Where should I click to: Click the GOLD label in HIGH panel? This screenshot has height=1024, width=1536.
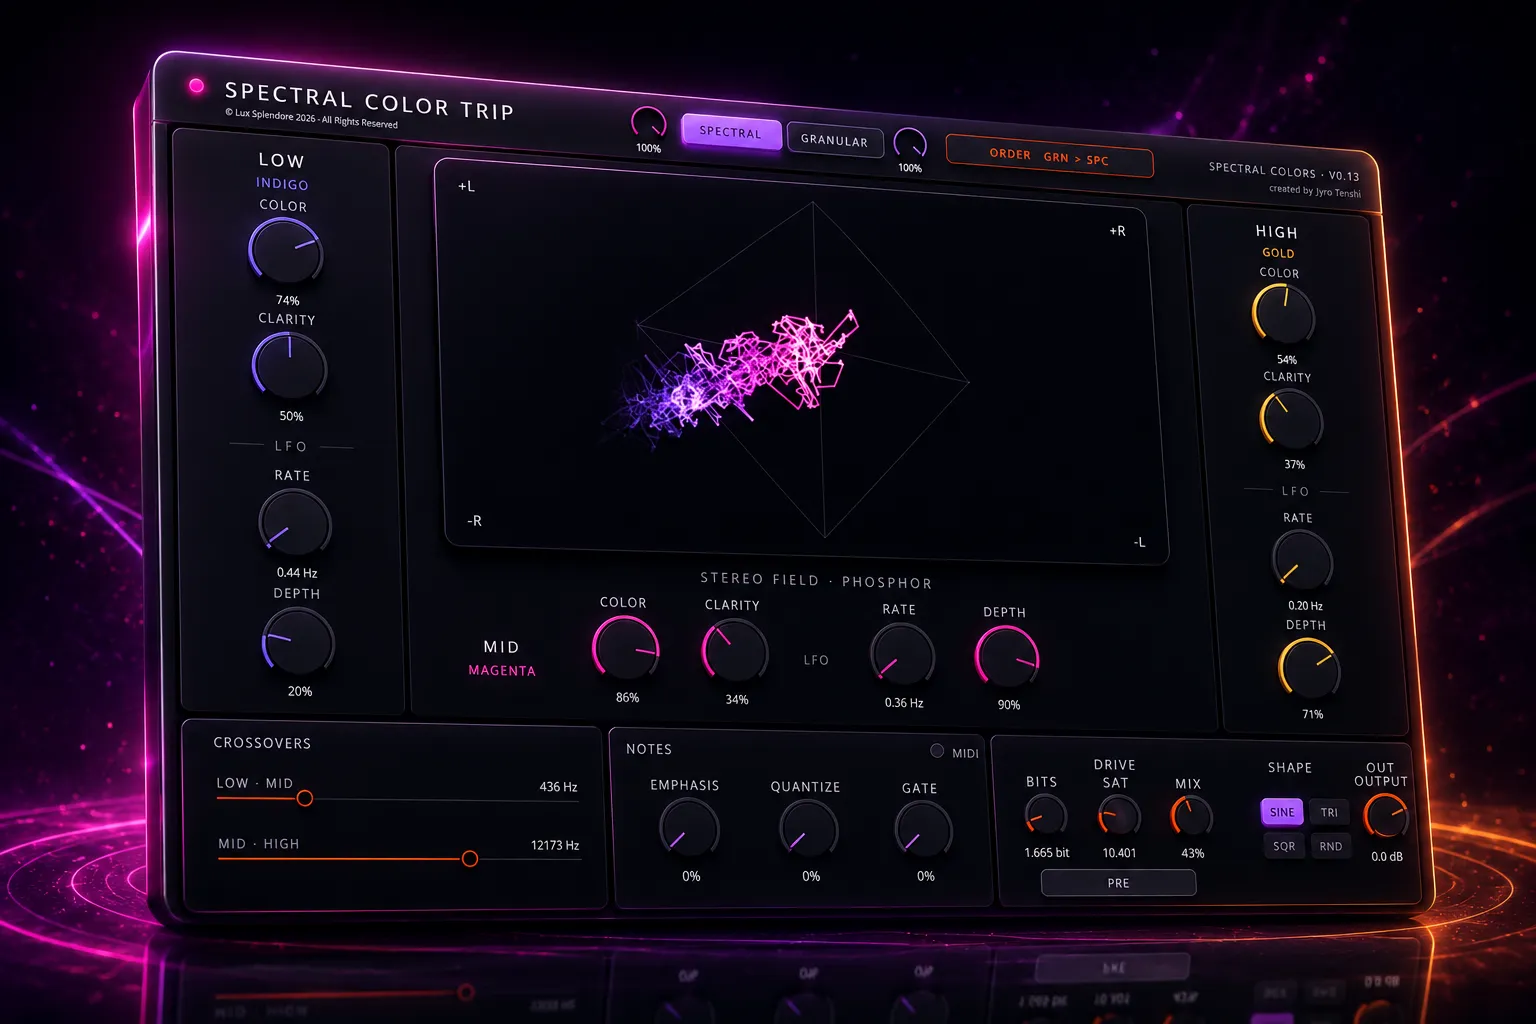coord(1278,253)
